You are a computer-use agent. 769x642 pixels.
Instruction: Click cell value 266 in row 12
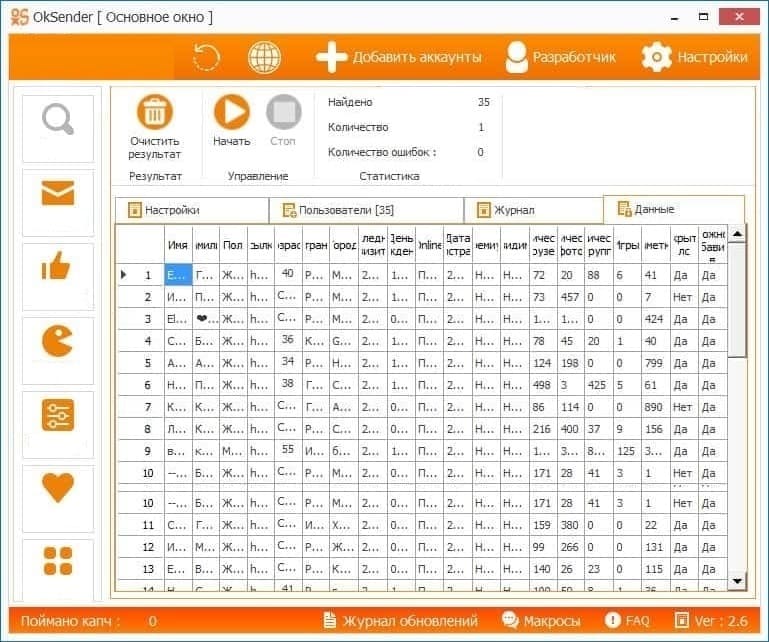coord(569,547)
